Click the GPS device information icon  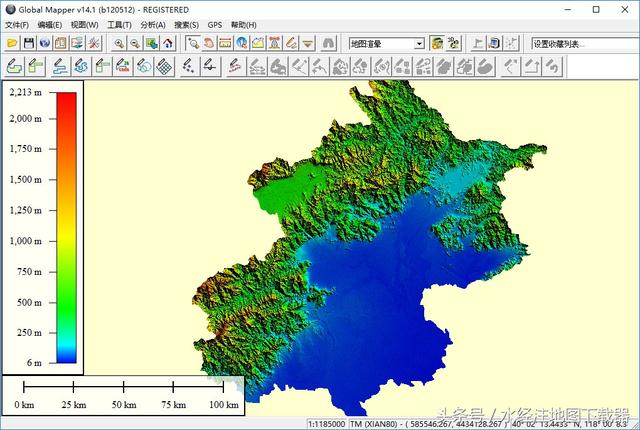coord(494,43)
